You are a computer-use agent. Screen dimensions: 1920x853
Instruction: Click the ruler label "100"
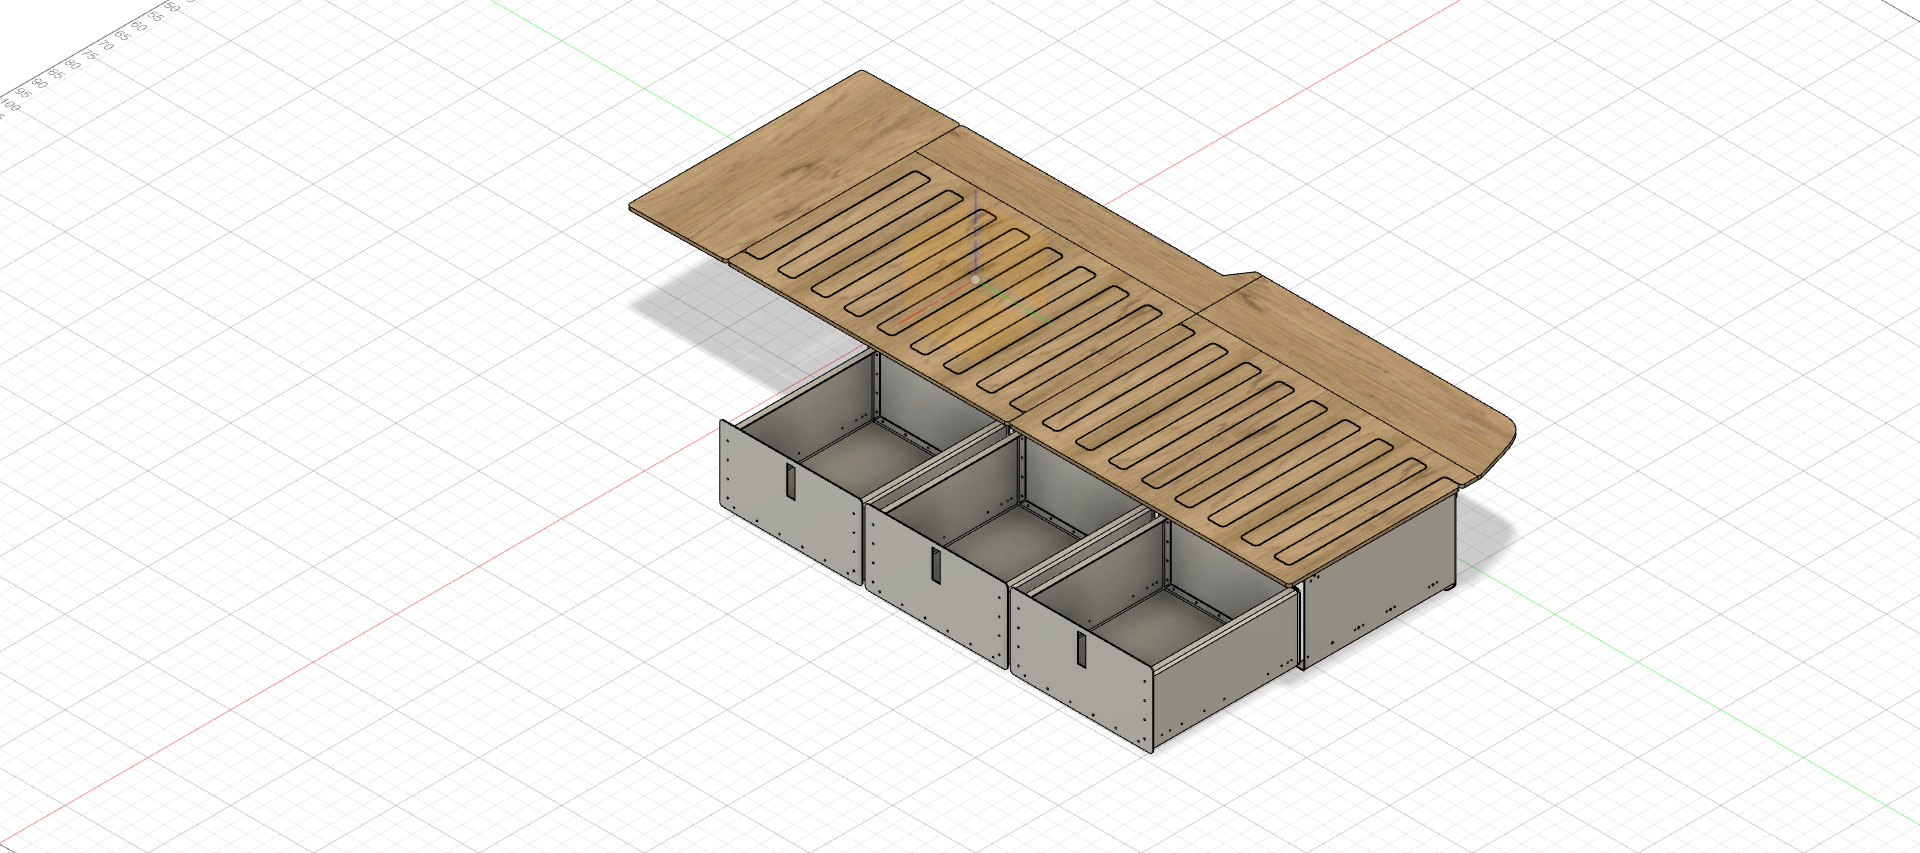9,104
